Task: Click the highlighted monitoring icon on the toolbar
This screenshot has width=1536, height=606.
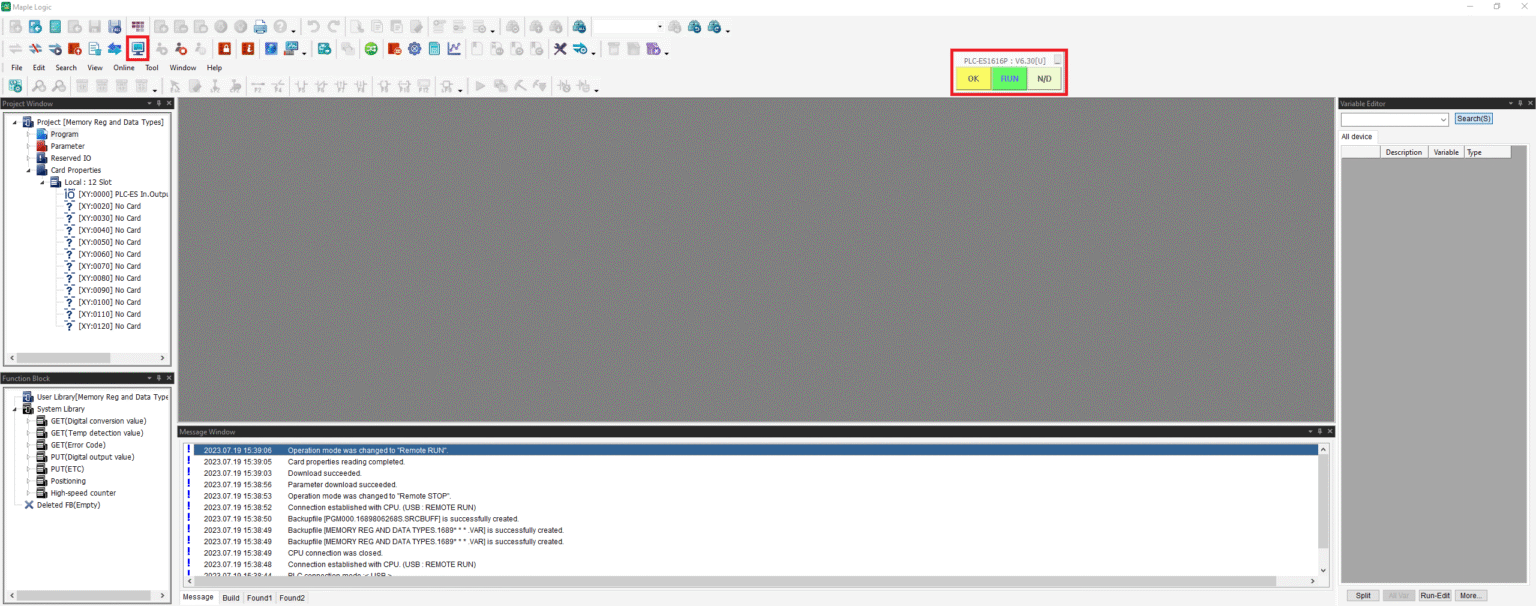Action: [138, 48]
